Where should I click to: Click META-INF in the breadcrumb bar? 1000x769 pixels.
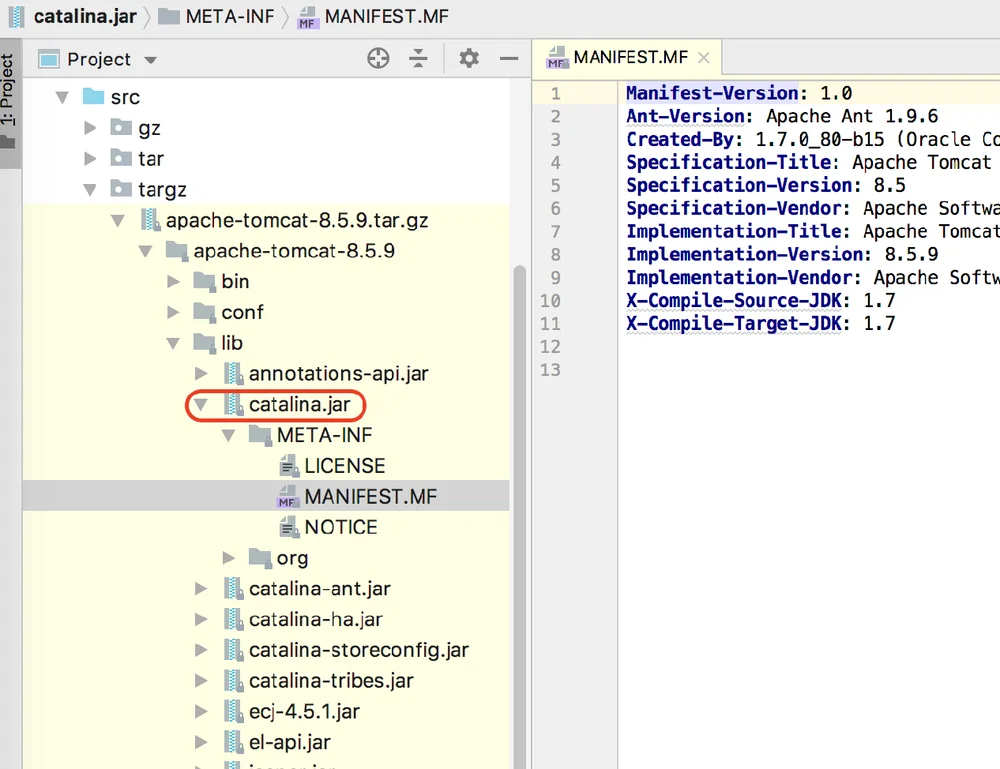[x=230, y=16]
